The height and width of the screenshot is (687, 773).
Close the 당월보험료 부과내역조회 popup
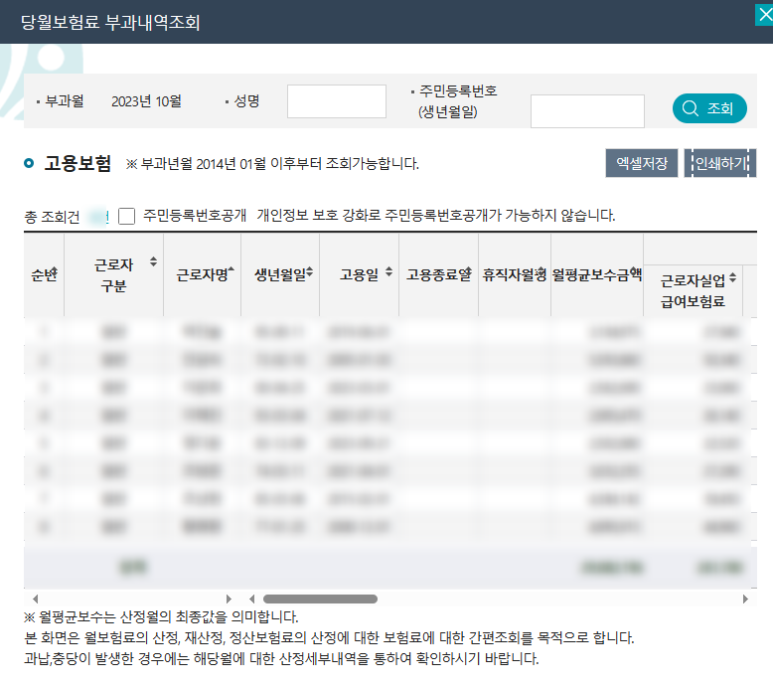764,14
